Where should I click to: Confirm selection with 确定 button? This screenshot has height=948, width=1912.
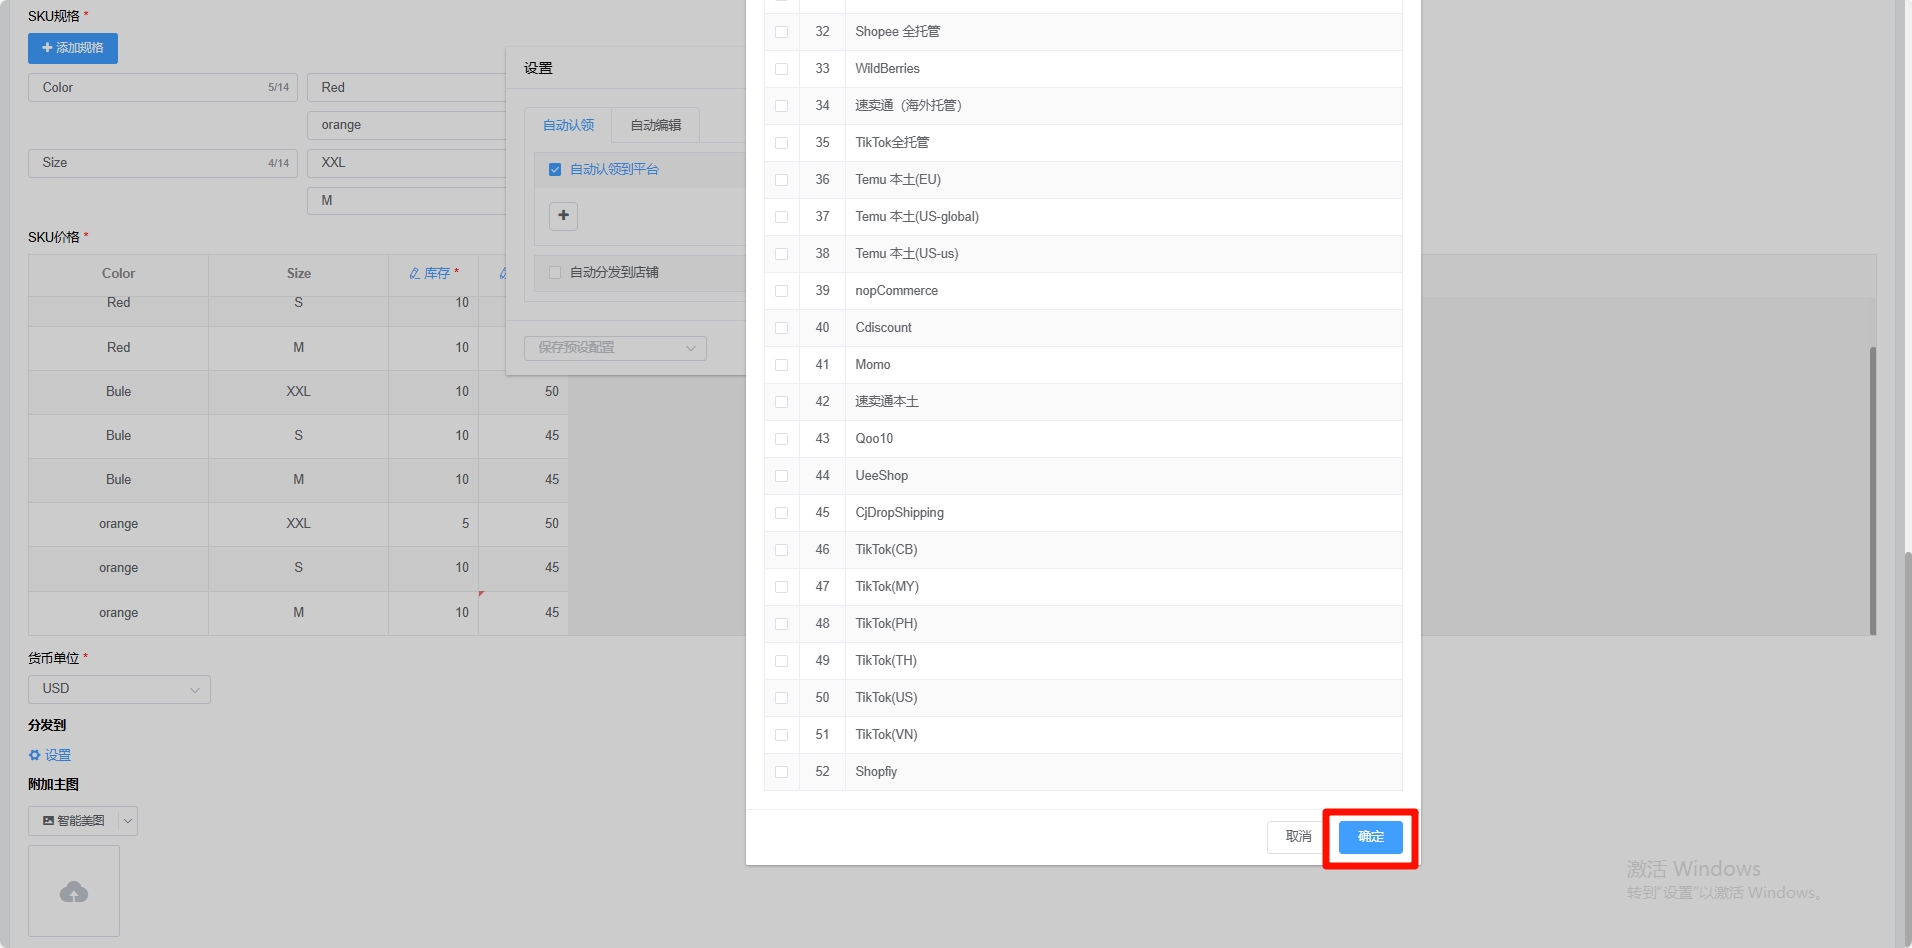[1370, 837]
